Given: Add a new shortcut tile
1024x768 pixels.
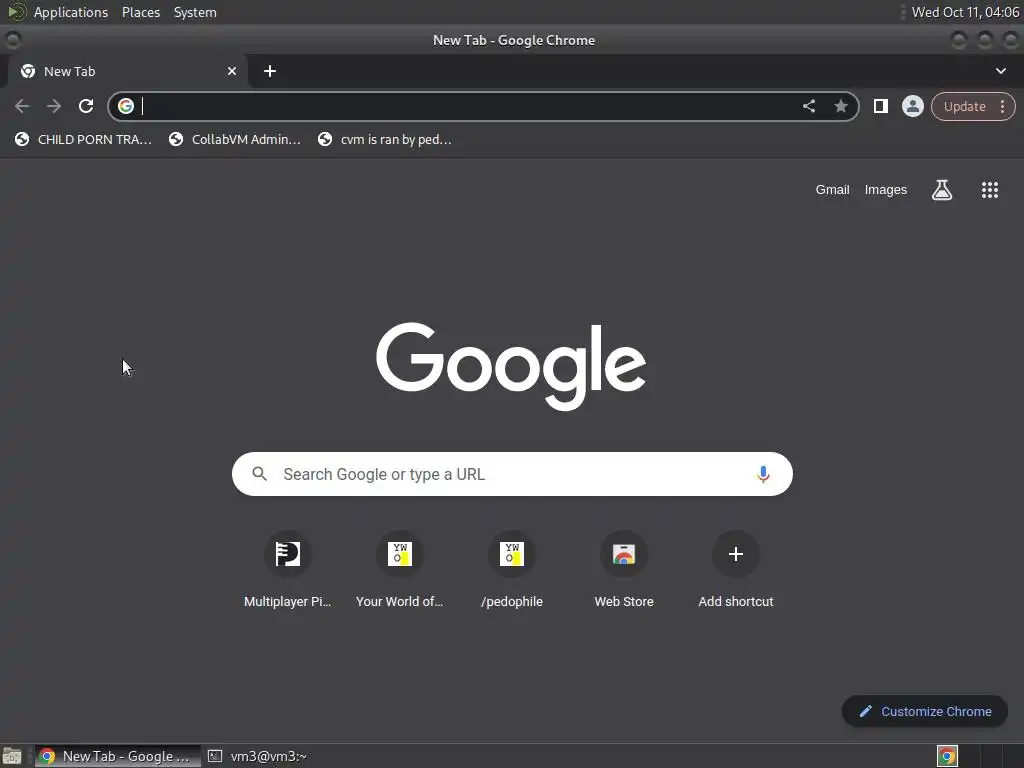Looking at the screenshot, I should tap(735, 570).
